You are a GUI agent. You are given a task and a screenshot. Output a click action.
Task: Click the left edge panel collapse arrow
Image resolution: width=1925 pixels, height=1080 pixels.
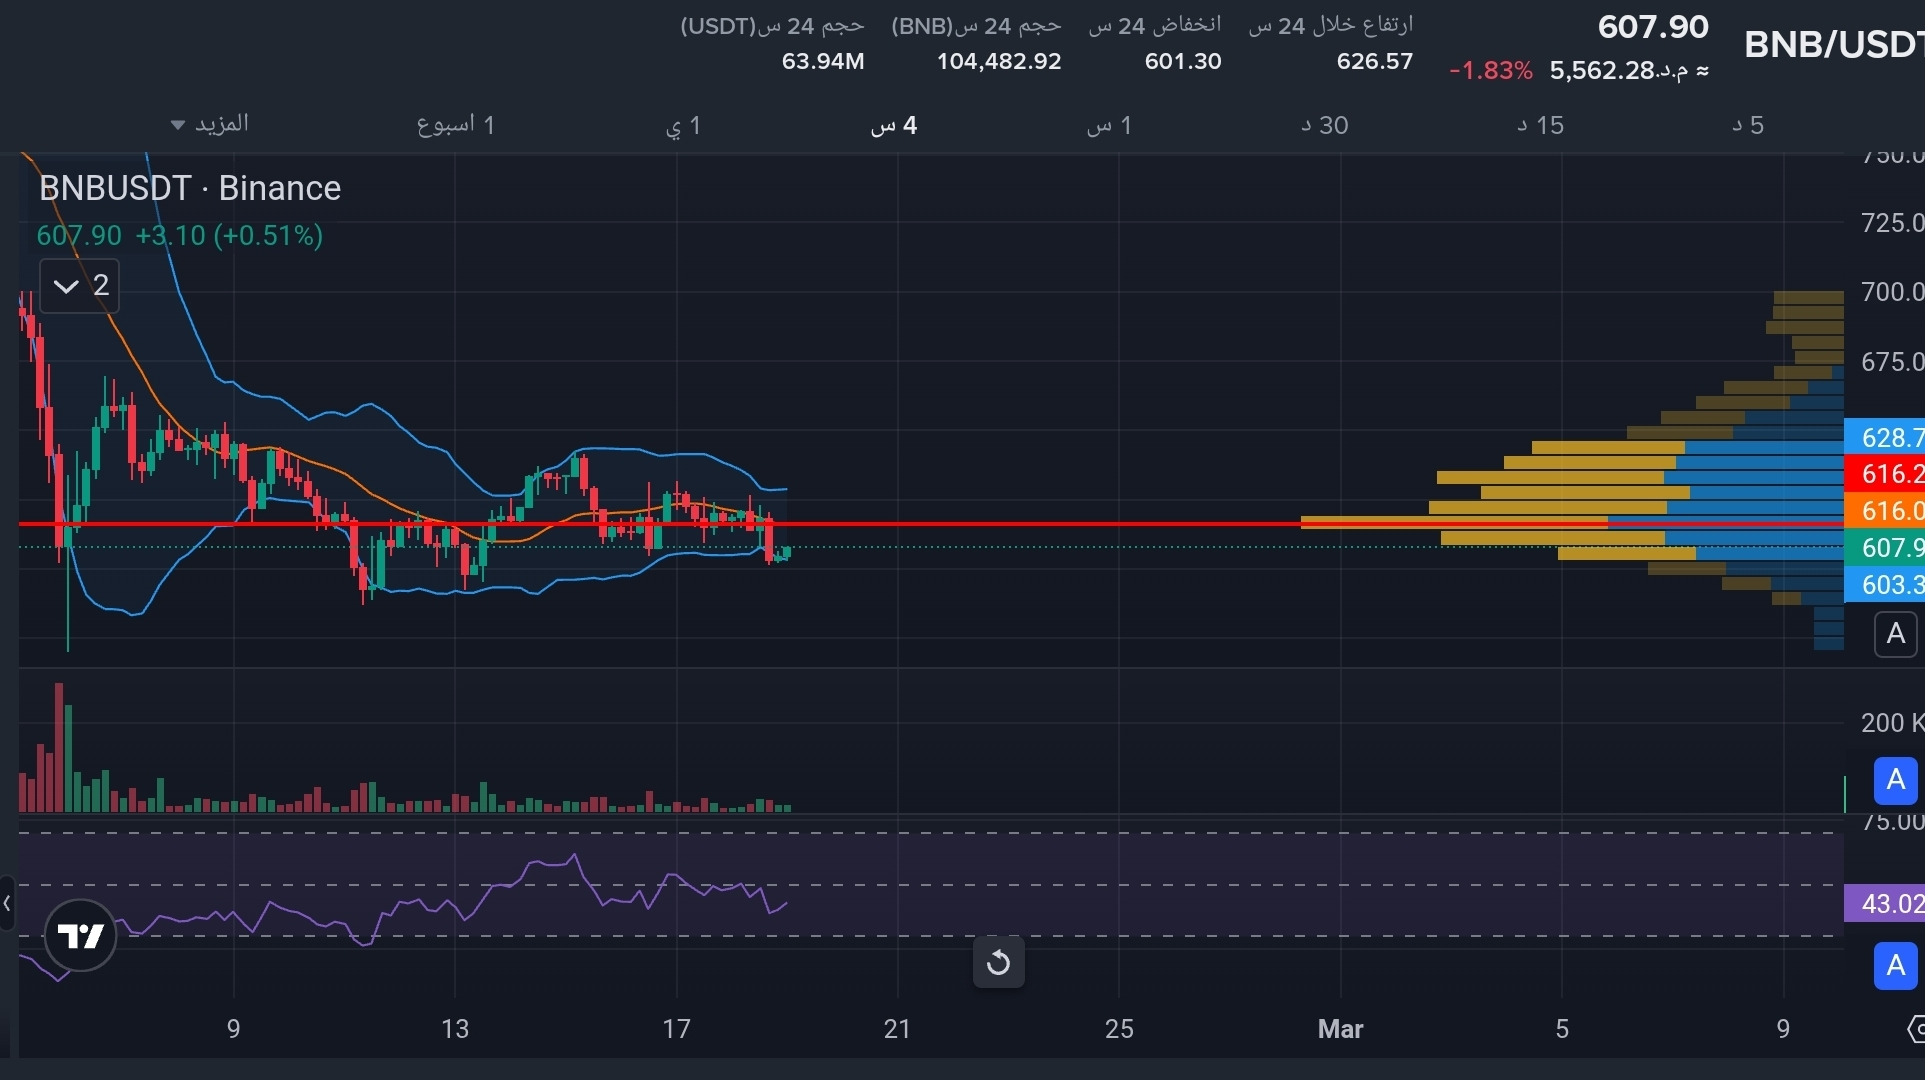click(x=7, y=904)
